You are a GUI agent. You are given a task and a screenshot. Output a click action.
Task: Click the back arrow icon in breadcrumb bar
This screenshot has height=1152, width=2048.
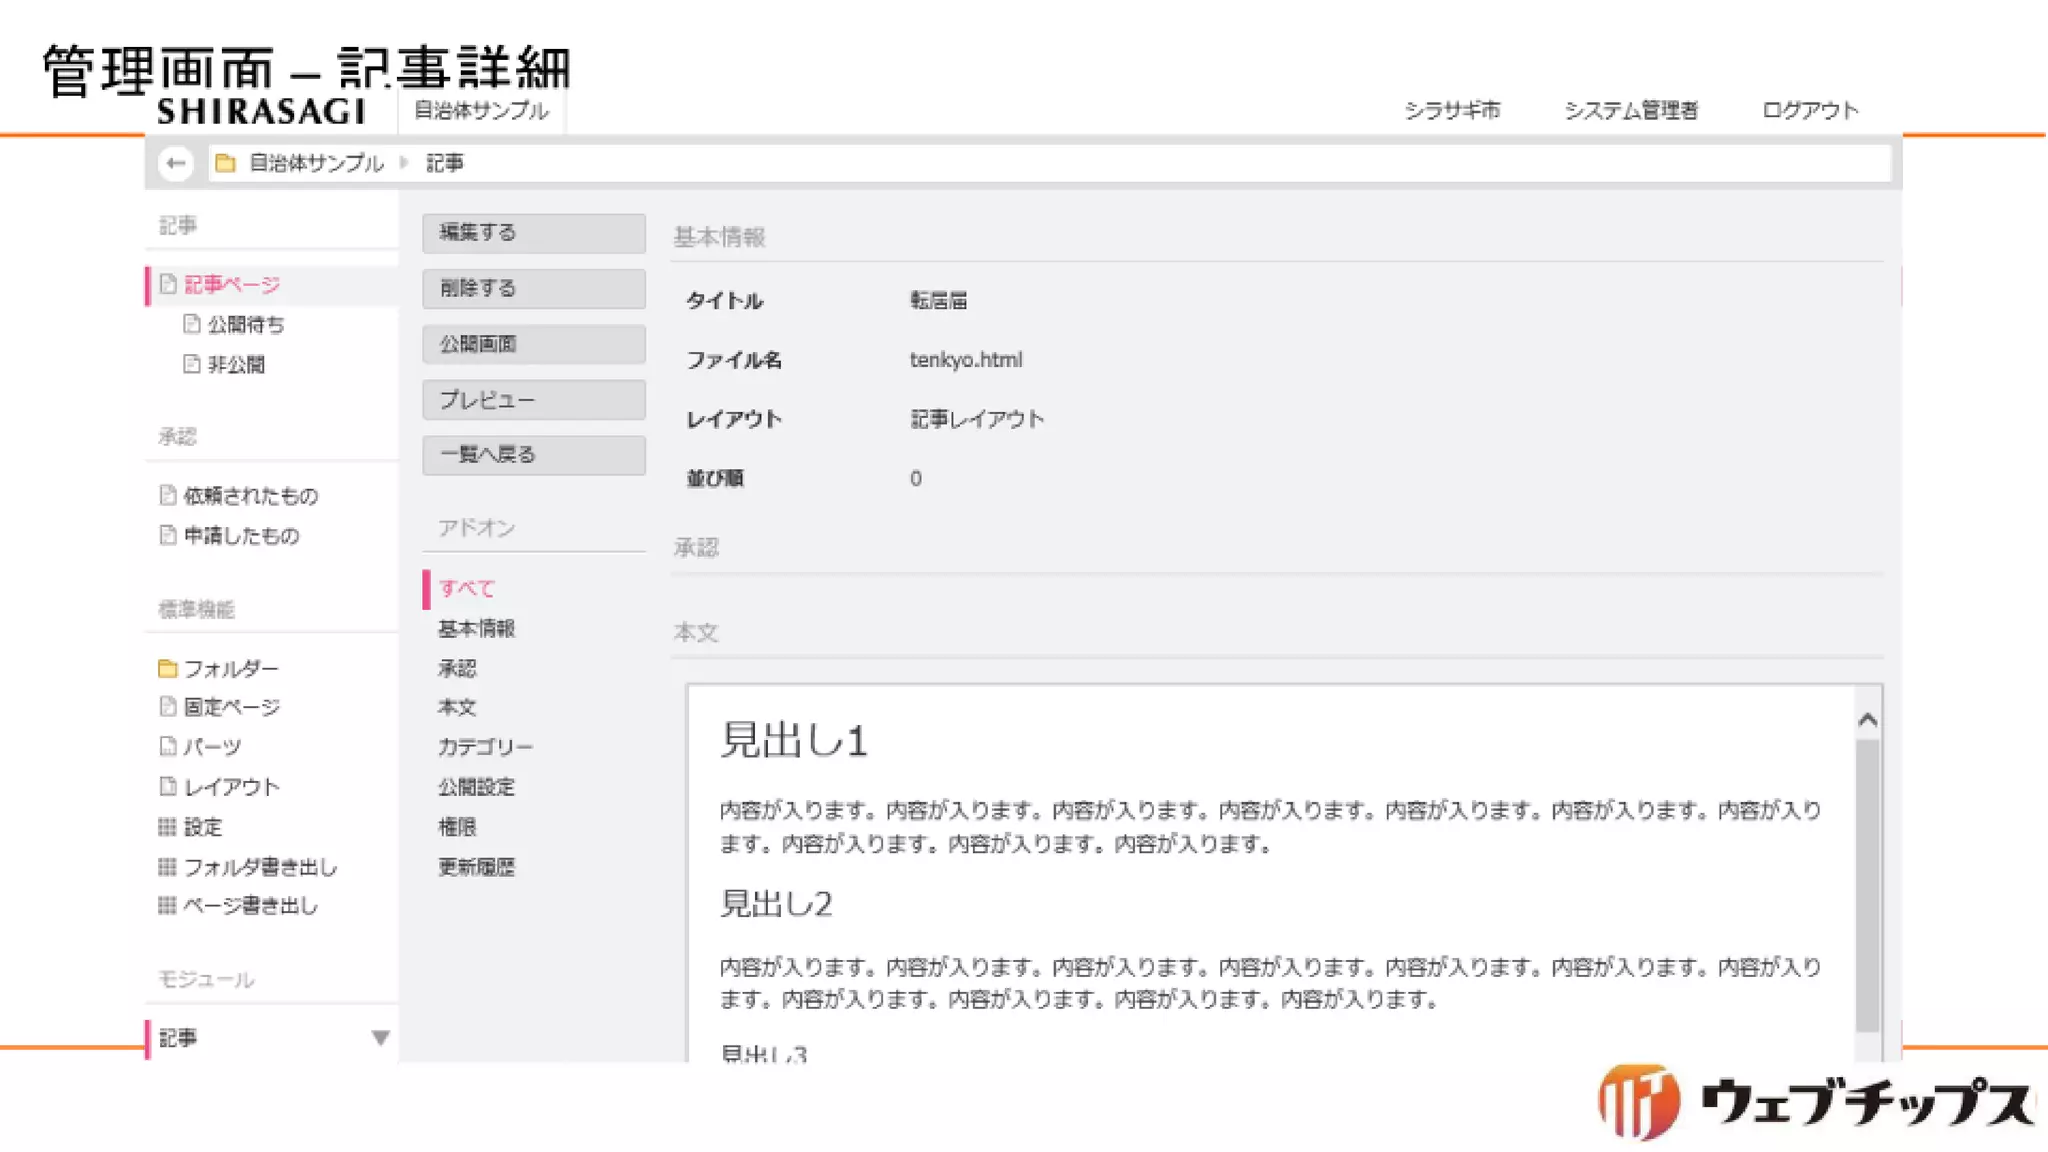pyautogui.click(x=176, y=163)
